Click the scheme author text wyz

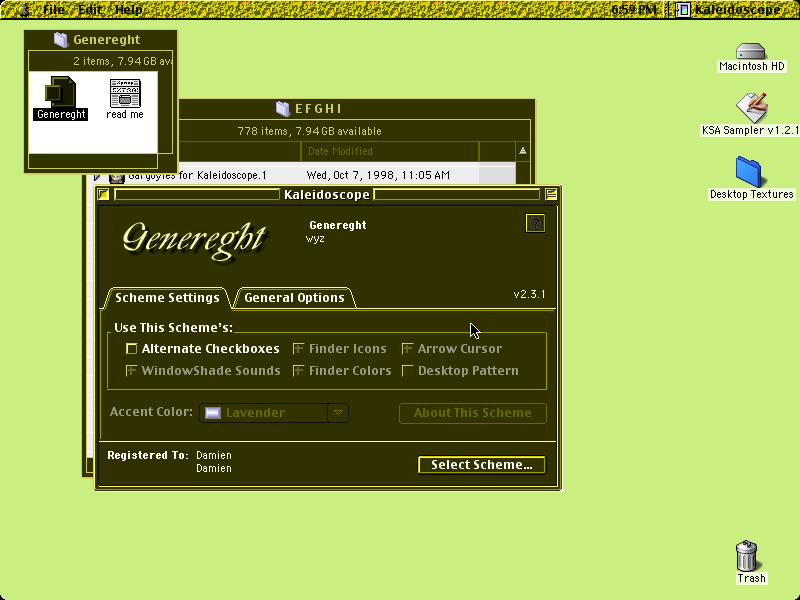point(315,239)
